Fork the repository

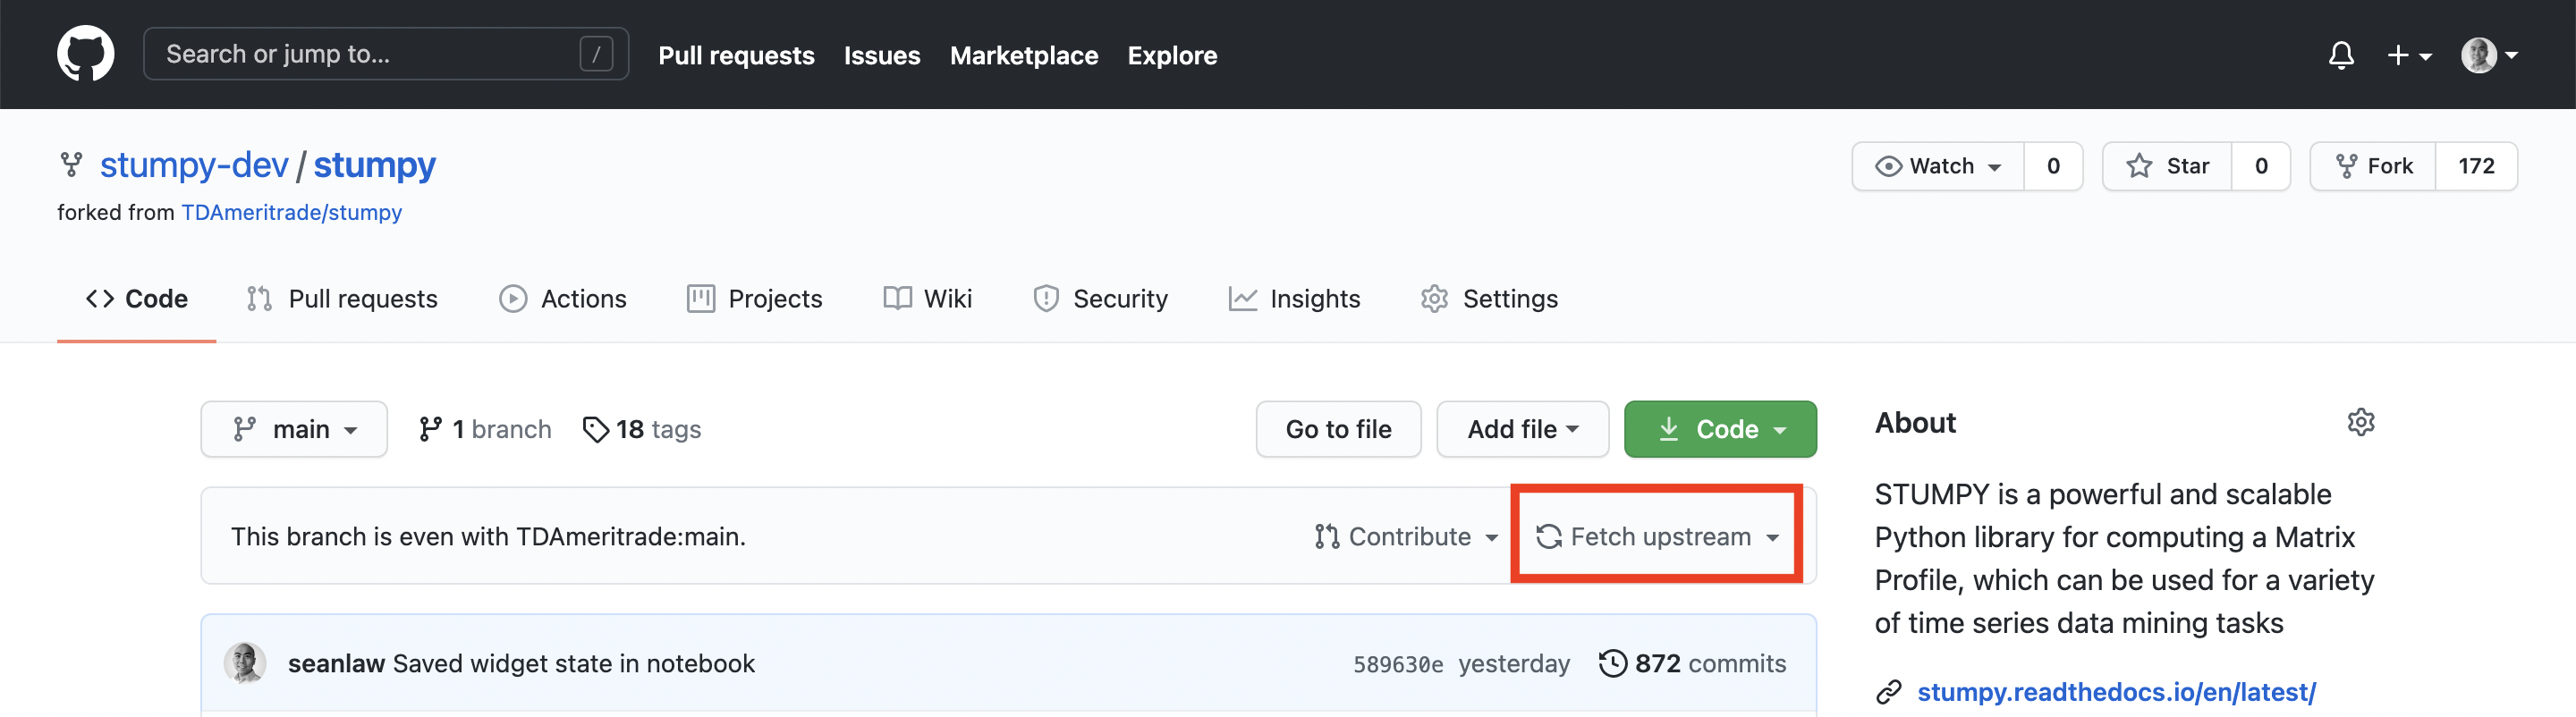click(2373, 166)
